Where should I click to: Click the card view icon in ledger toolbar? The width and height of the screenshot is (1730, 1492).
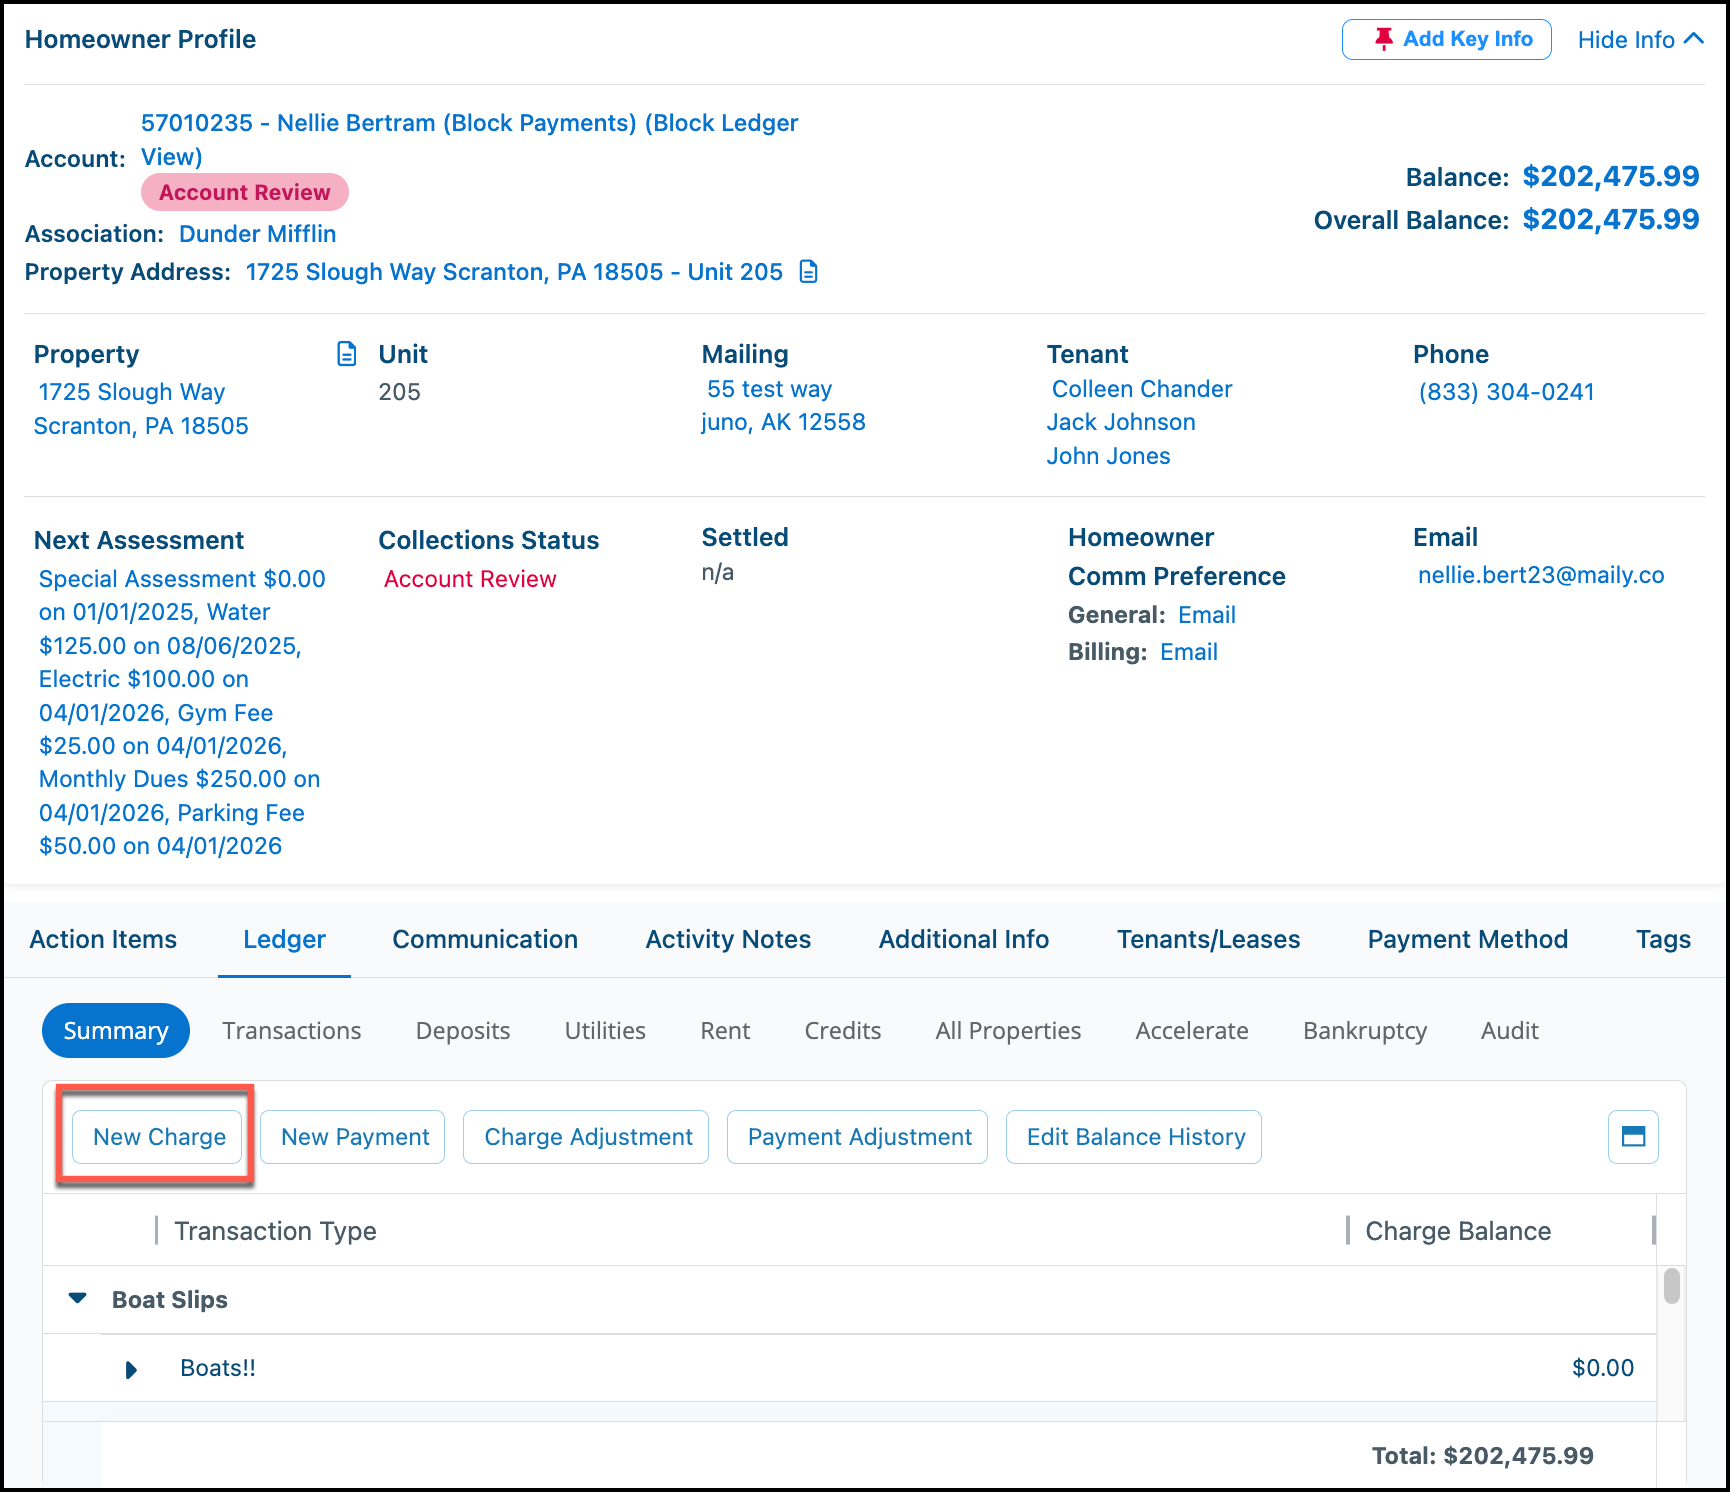pyautogui.click(x=1633, y=1137)
